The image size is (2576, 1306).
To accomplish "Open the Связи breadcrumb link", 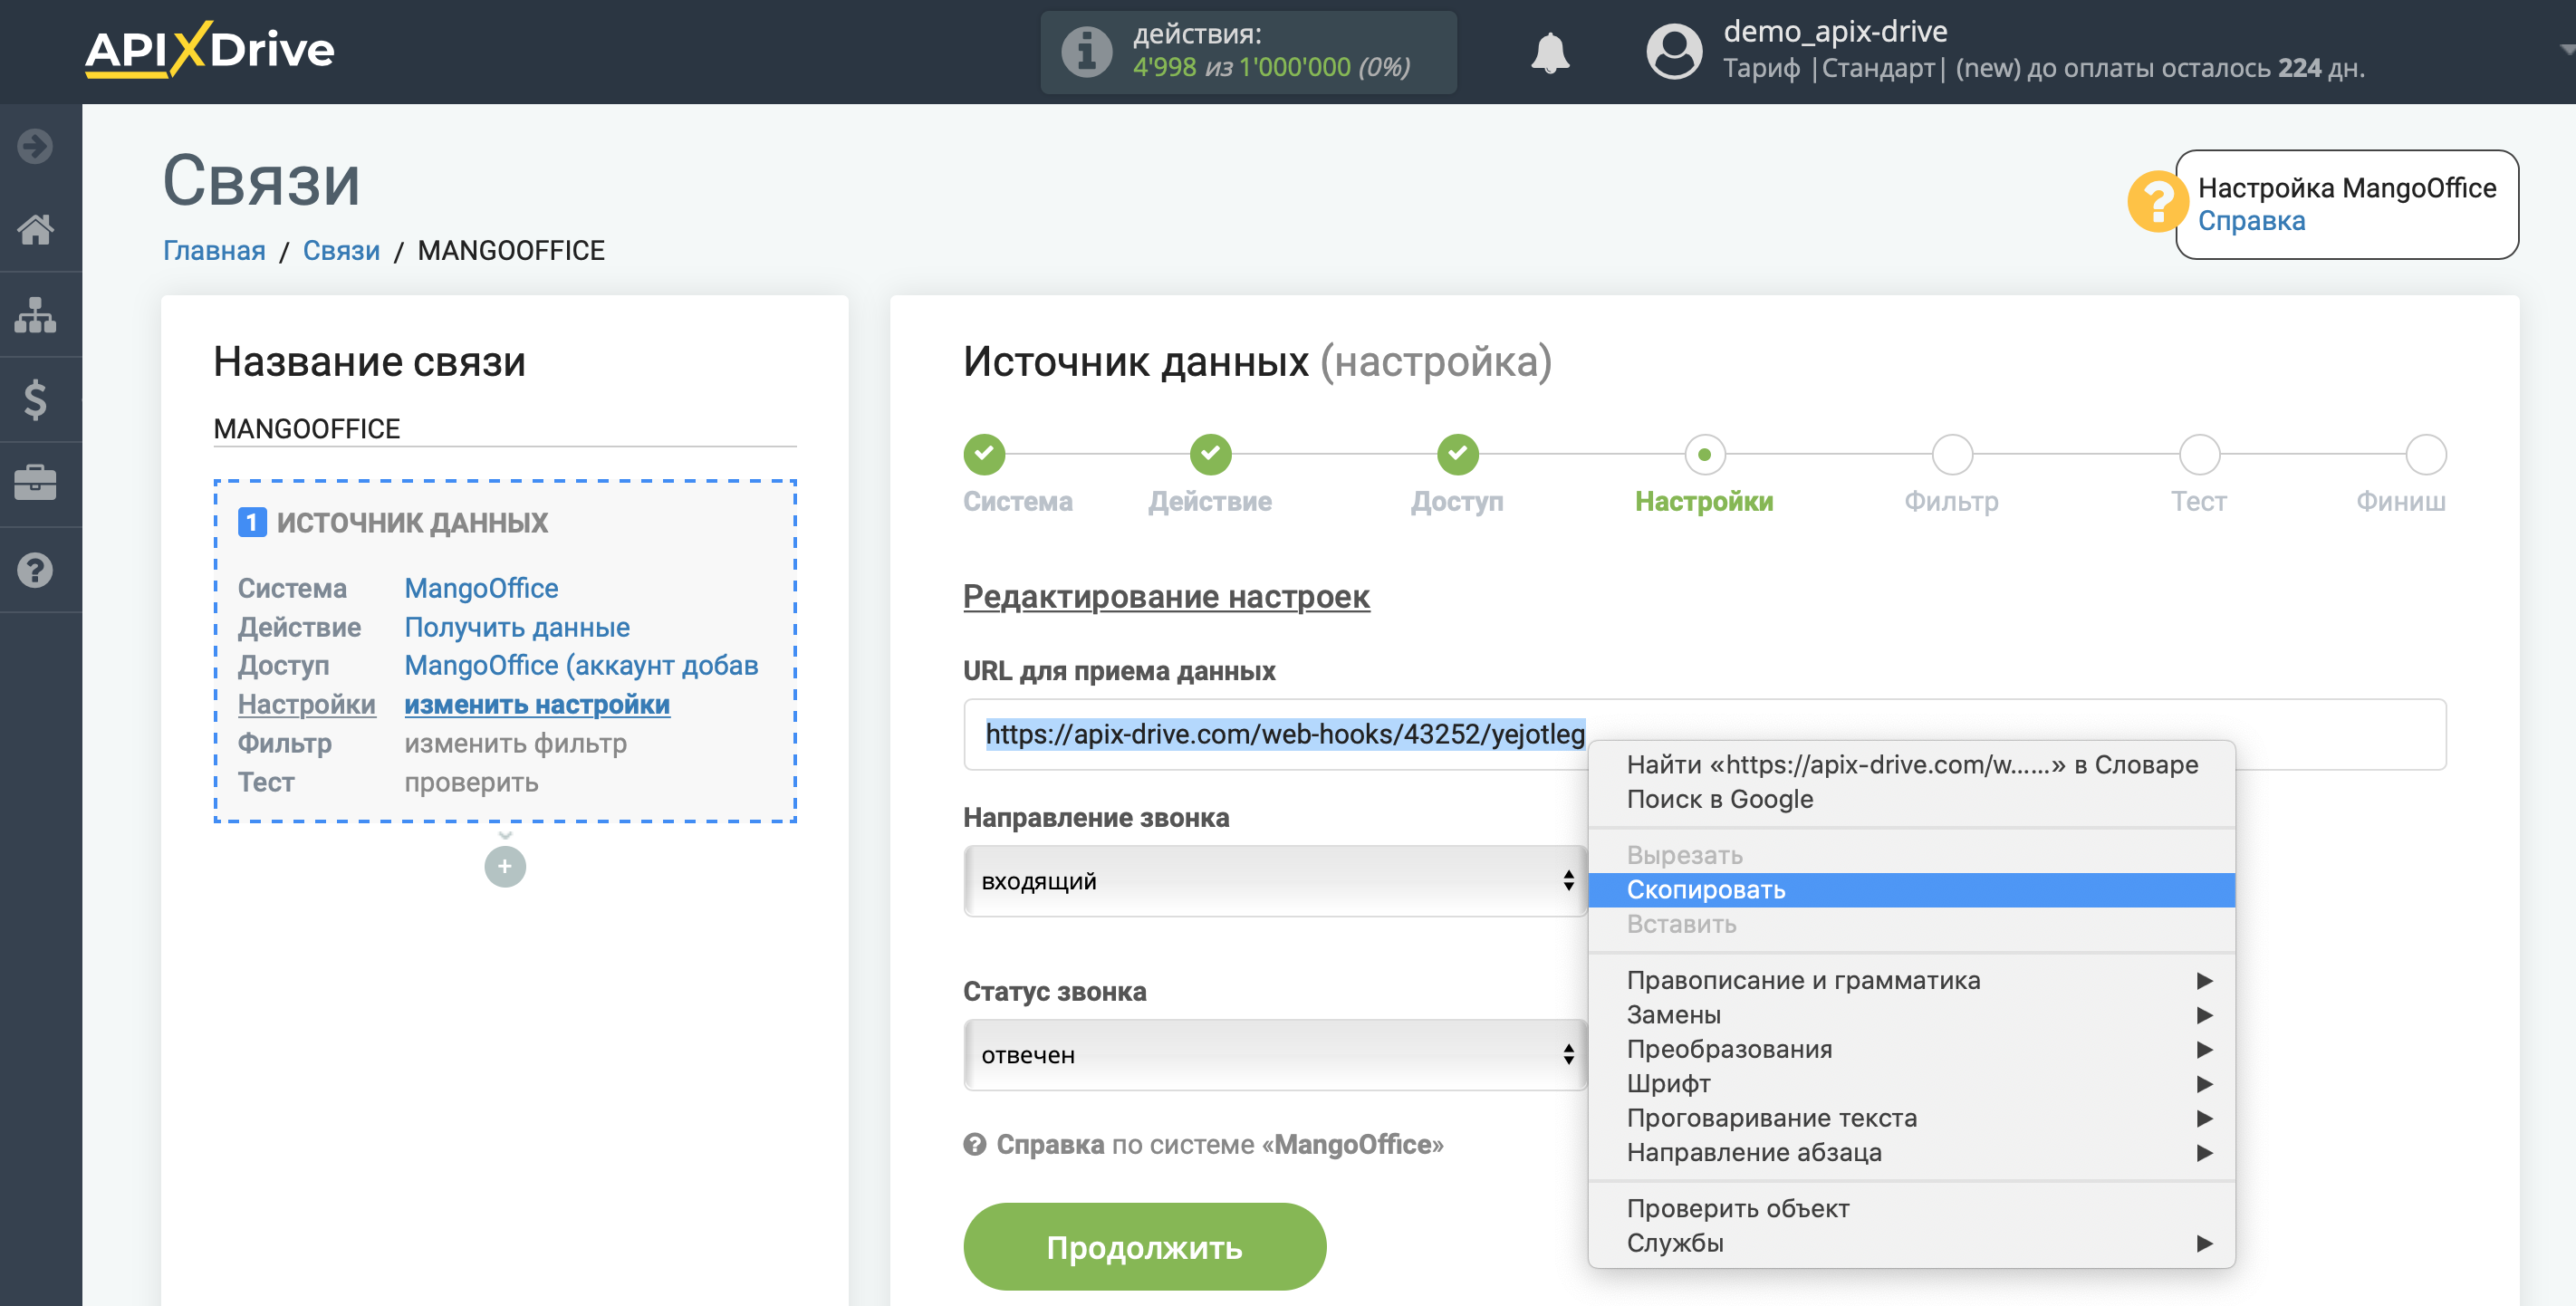I will point(341,250).
